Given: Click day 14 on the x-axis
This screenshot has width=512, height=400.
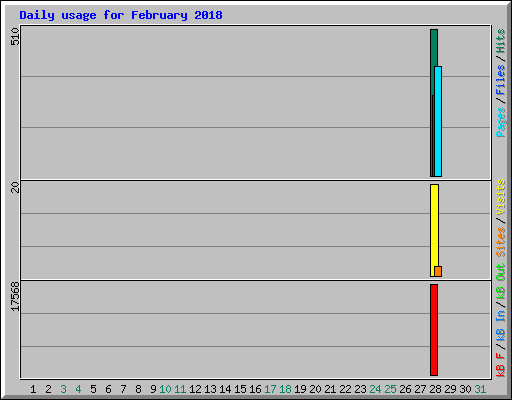Looking at the screenshot, I should click(225, 389).
